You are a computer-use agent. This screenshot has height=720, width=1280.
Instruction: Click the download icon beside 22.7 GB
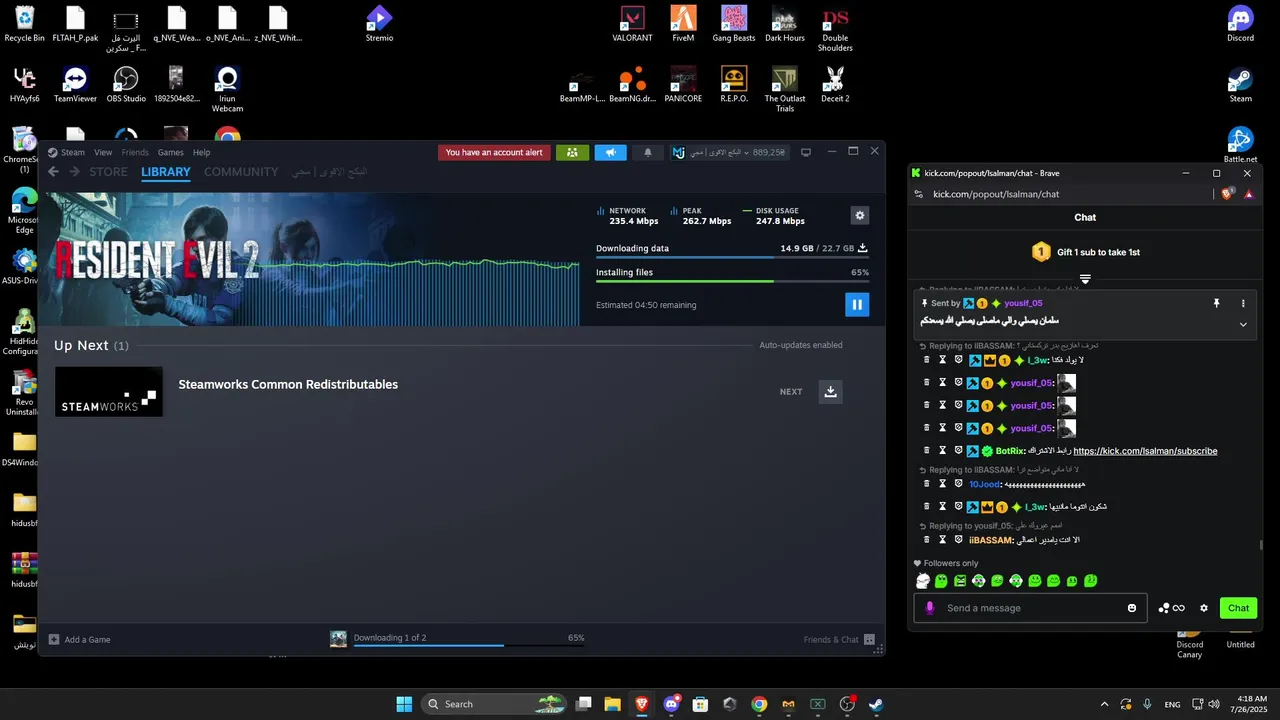pyautogui.click(x=863, y=248)
